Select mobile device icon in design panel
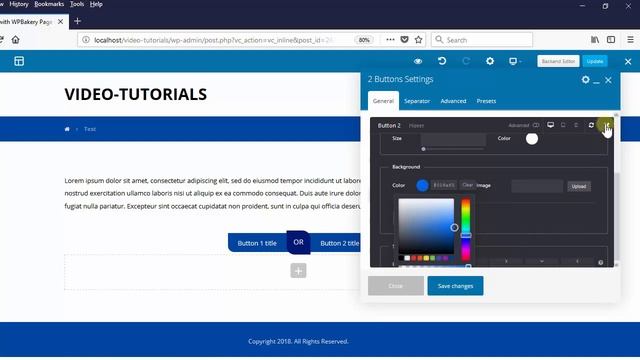Screen dimensions: 640x360 (576, 125)
